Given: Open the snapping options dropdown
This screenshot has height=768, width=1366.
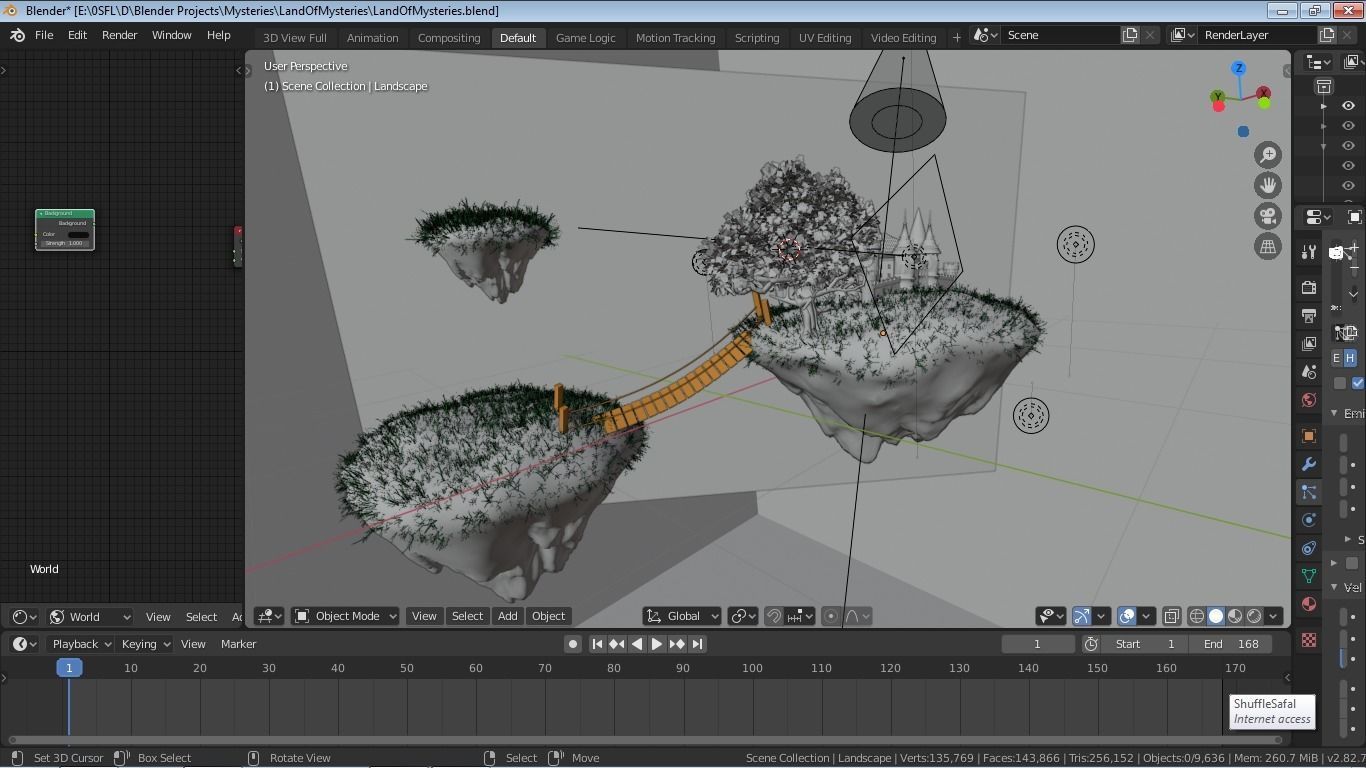Looking at the screenshot, I should point(800,616).
